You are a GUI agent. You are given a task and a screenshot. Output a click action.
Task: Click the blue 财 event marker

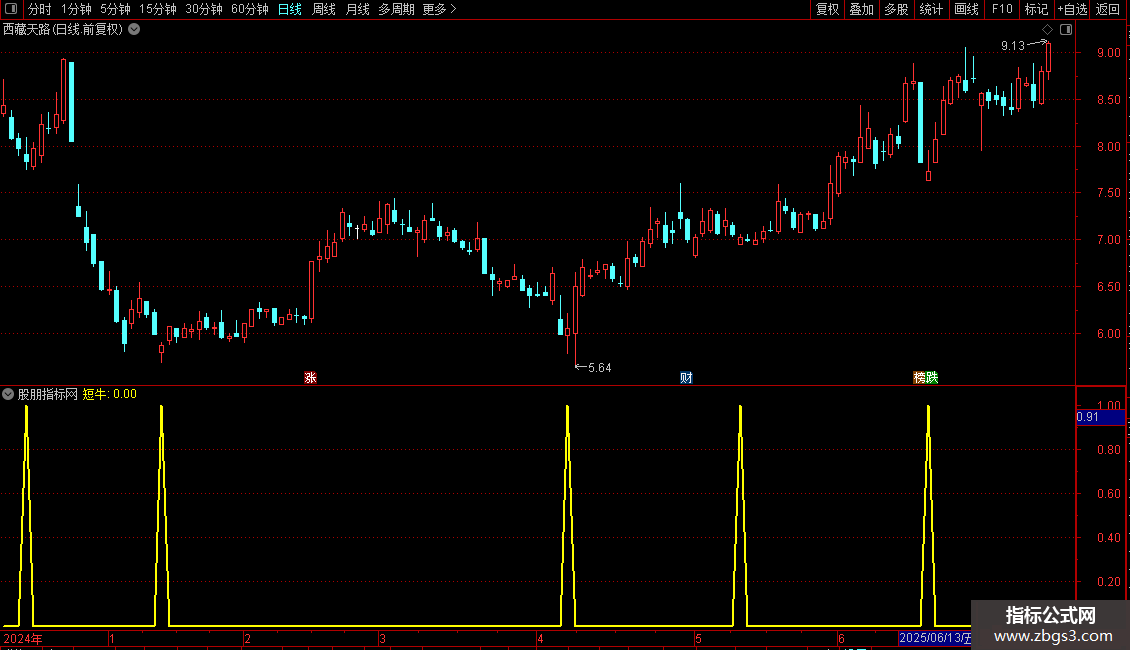(x=686, y=378)
